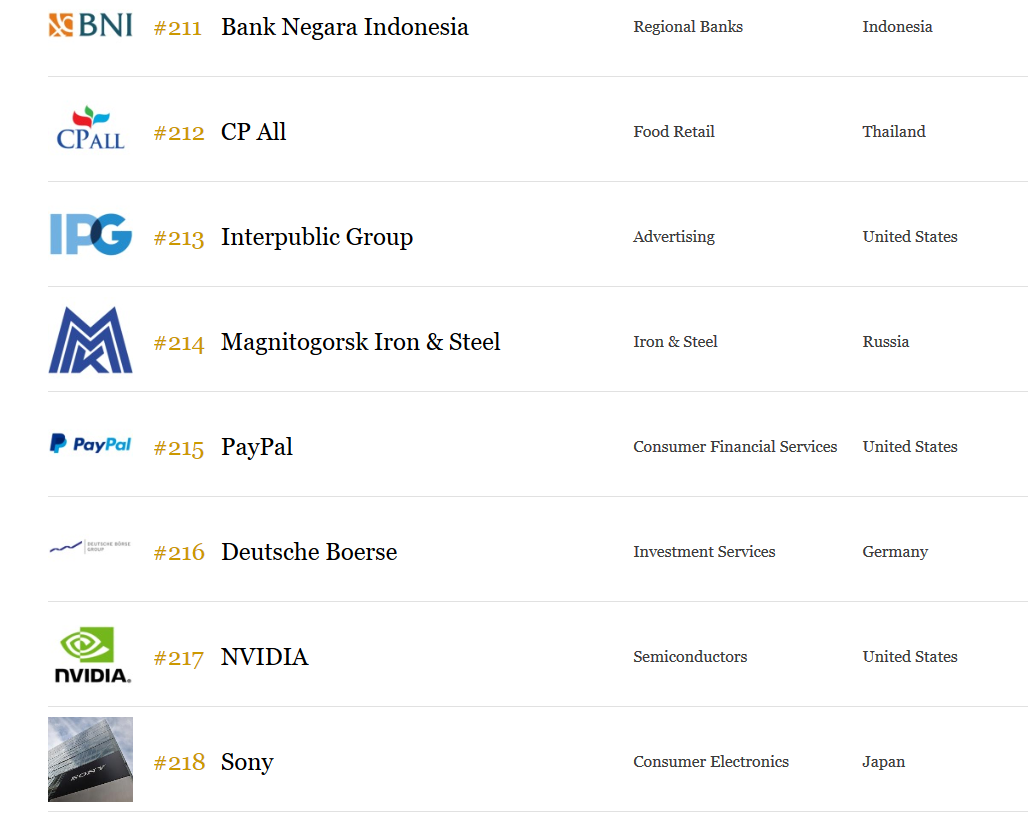The width and height of the screenshot is (1032, 830).
Task: Click rank number #215
Action: click(179, 448)
